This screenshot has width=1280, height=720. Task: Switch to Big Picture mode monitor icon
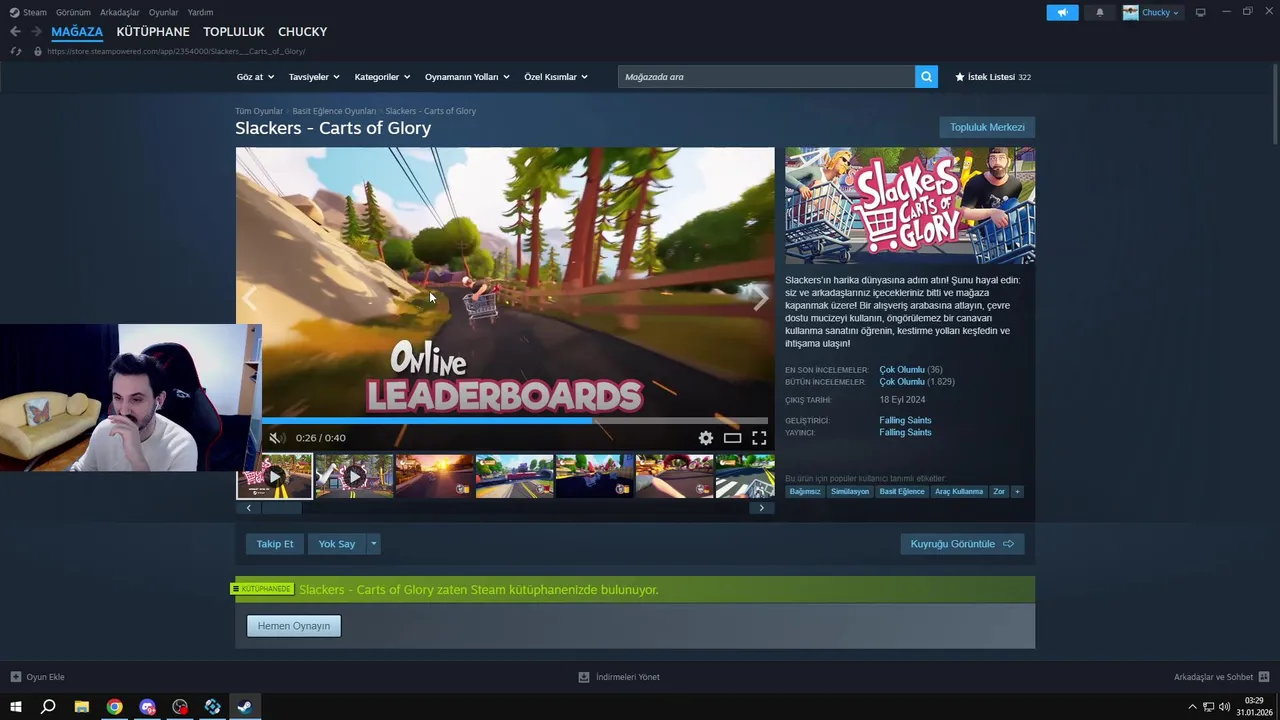1200,12
